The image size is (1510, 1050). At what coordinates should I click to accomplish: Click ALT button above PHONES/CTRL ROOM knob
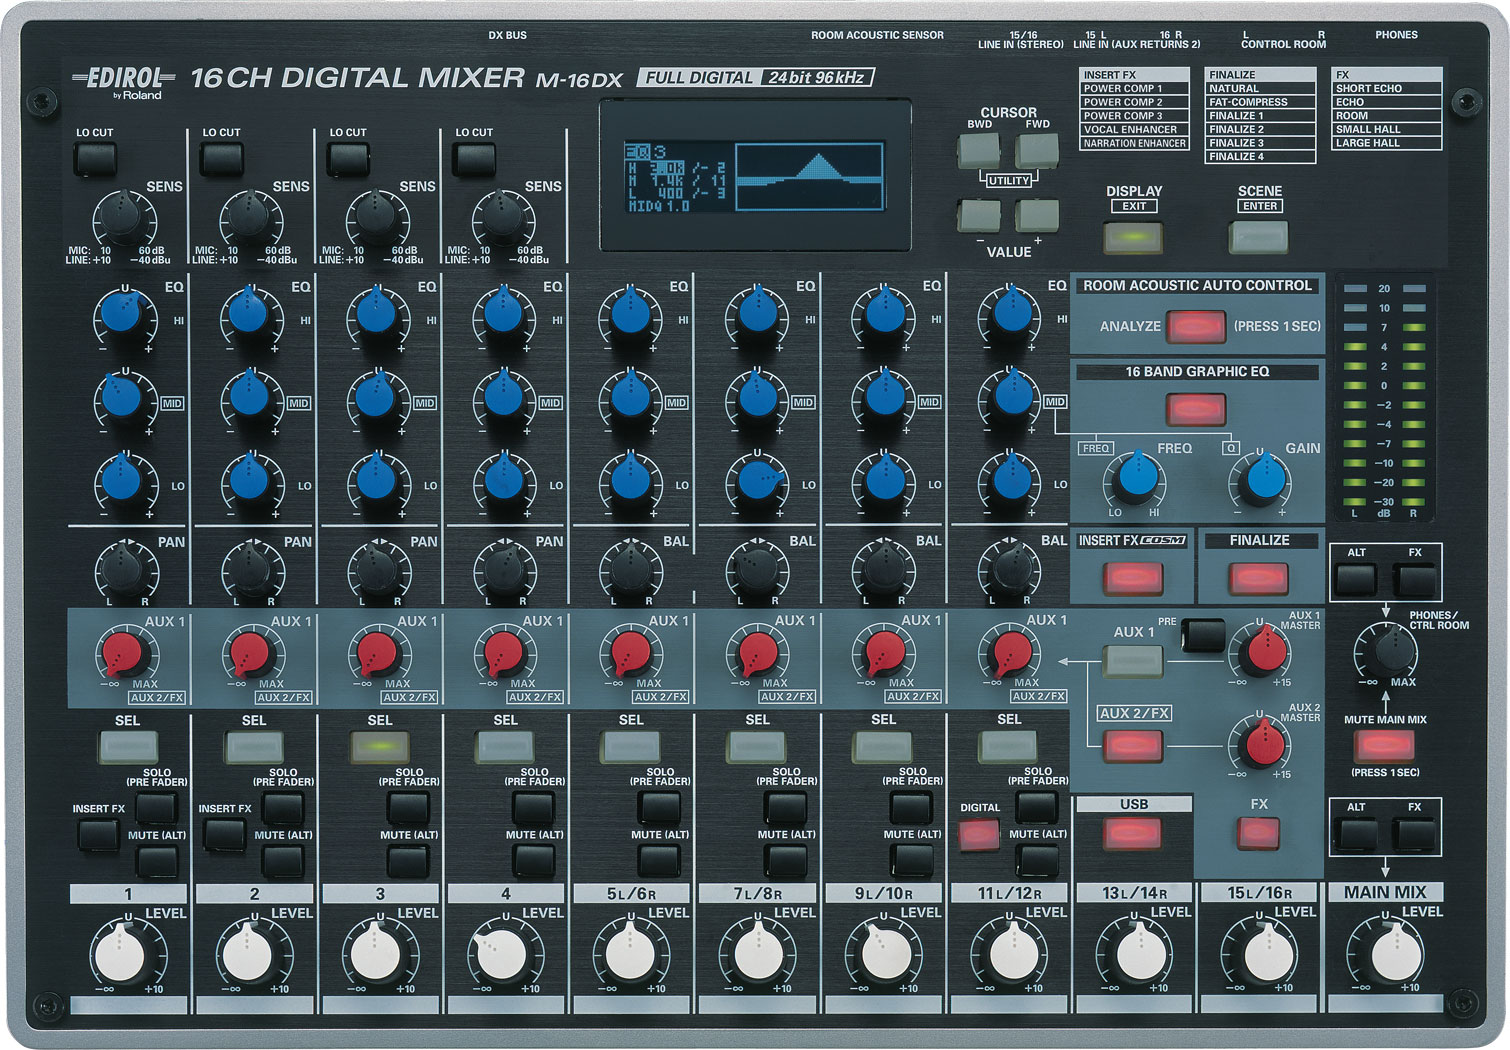pos(1356,580)
